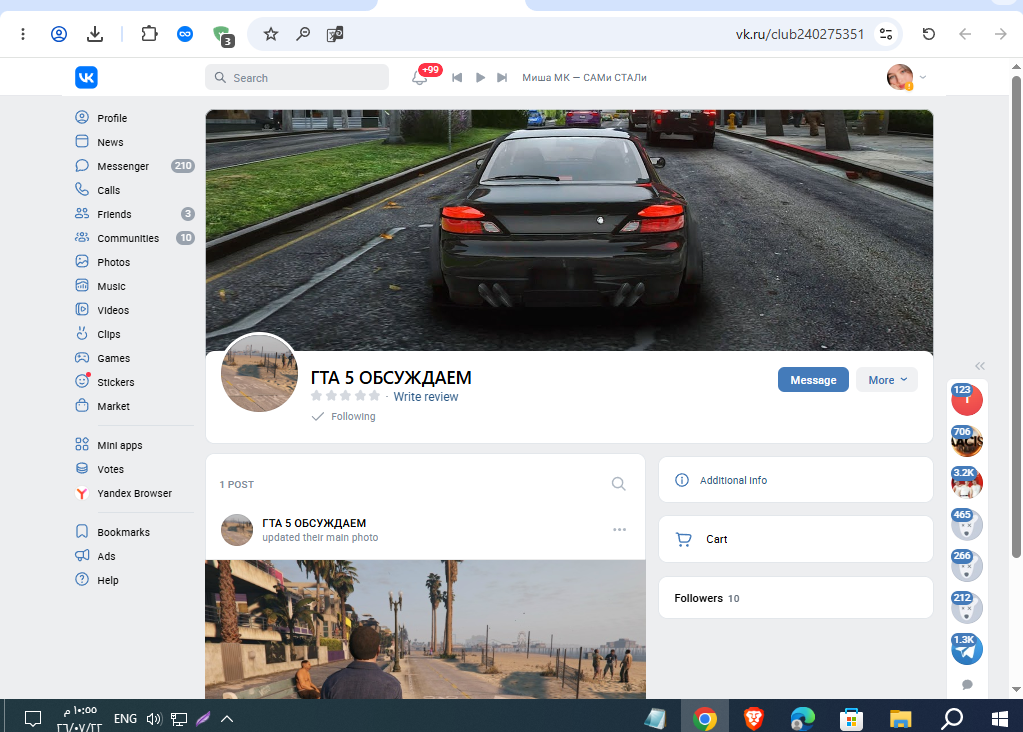The width and height of the screenshot is (1023, 732).
Task: Open the Telegram-style chat with 1.3K badge
Action: tap(966, 649)
